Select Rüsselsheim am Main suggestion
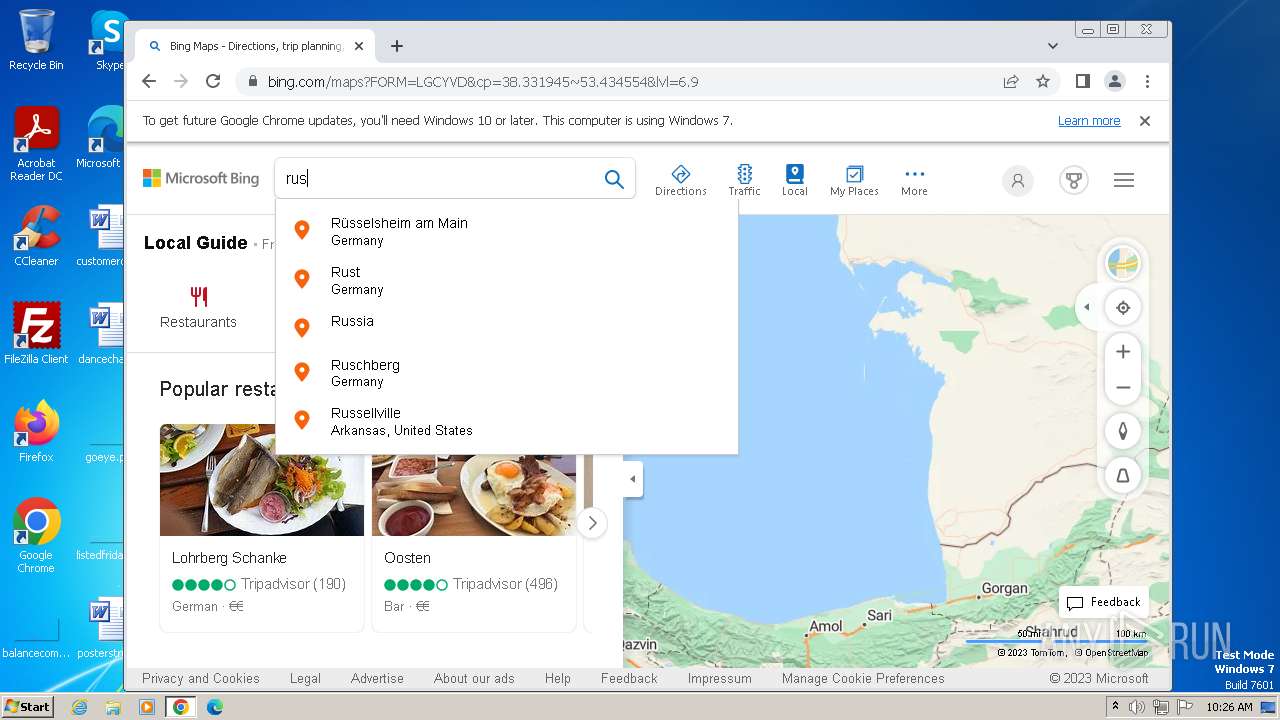 coord(506,231)
